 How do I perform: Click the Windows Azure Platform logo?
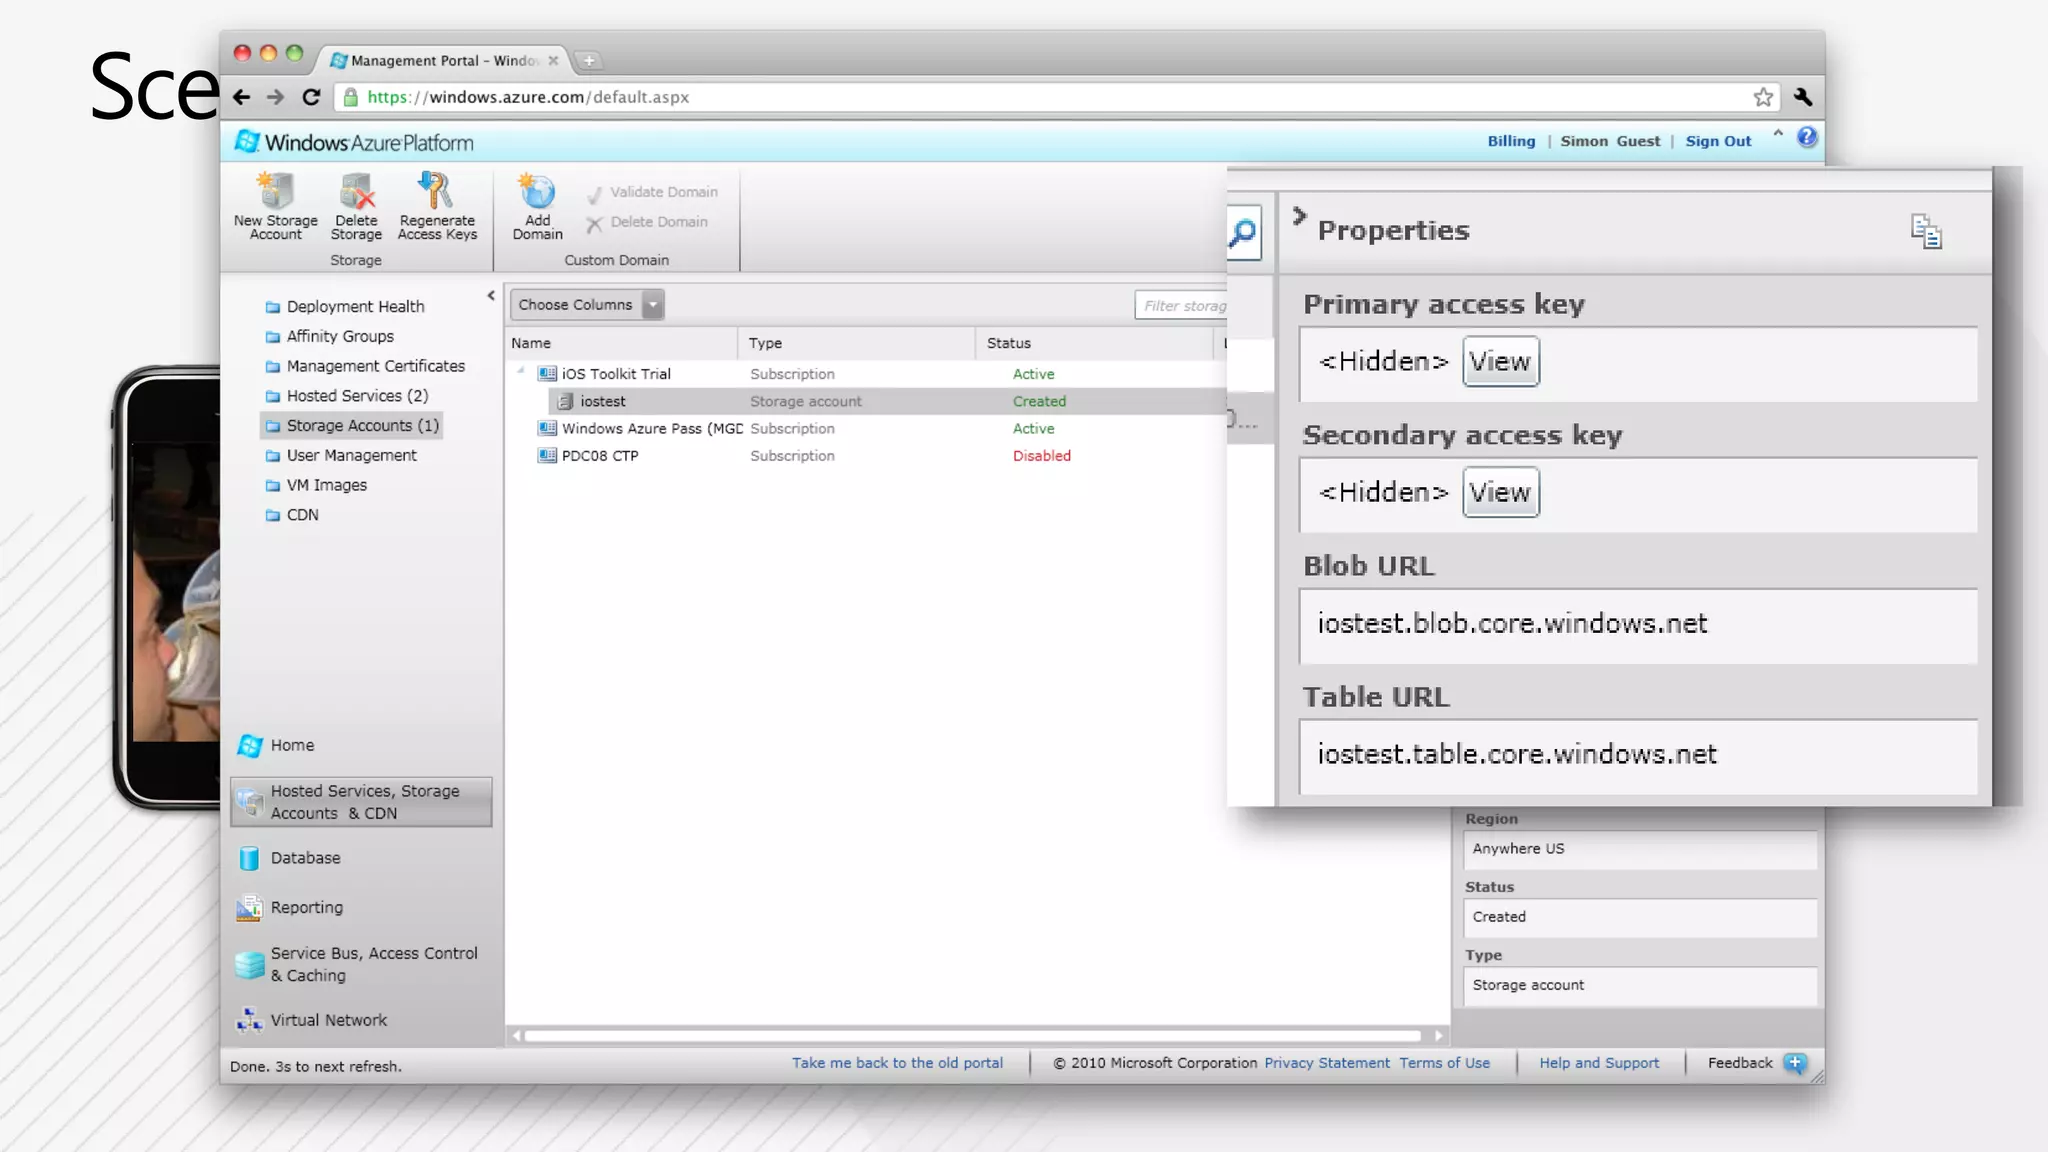[x=354, y=142]
